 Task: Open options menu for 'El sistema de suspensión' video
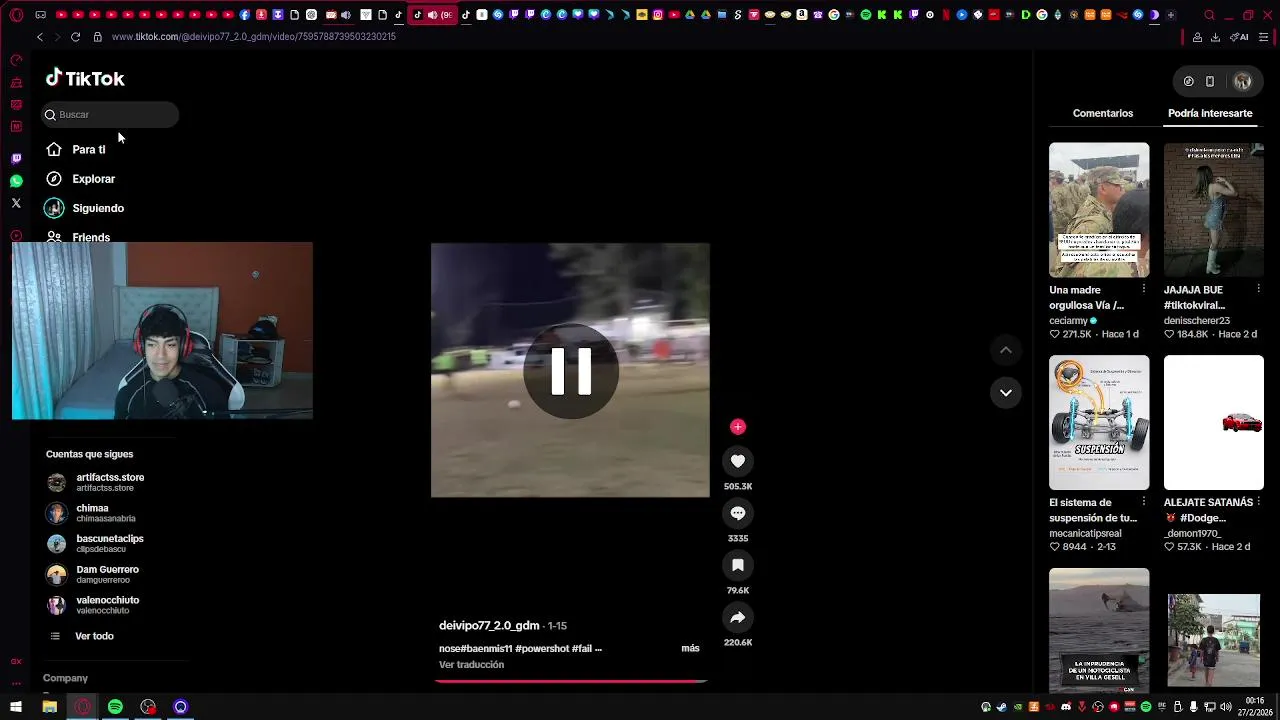pos(1144,502)
